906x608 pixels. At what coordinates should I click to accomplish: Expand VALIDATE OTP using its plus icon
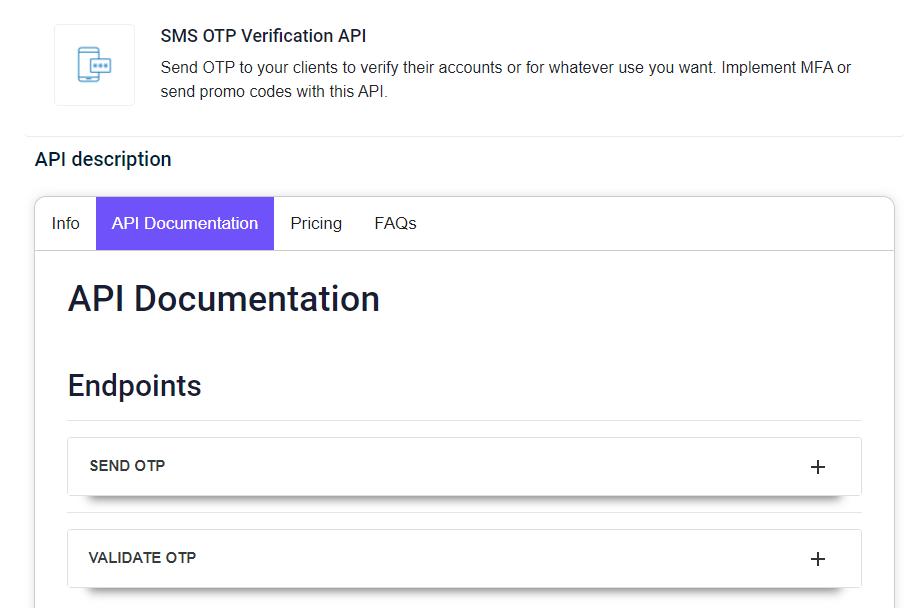(817, 559)
